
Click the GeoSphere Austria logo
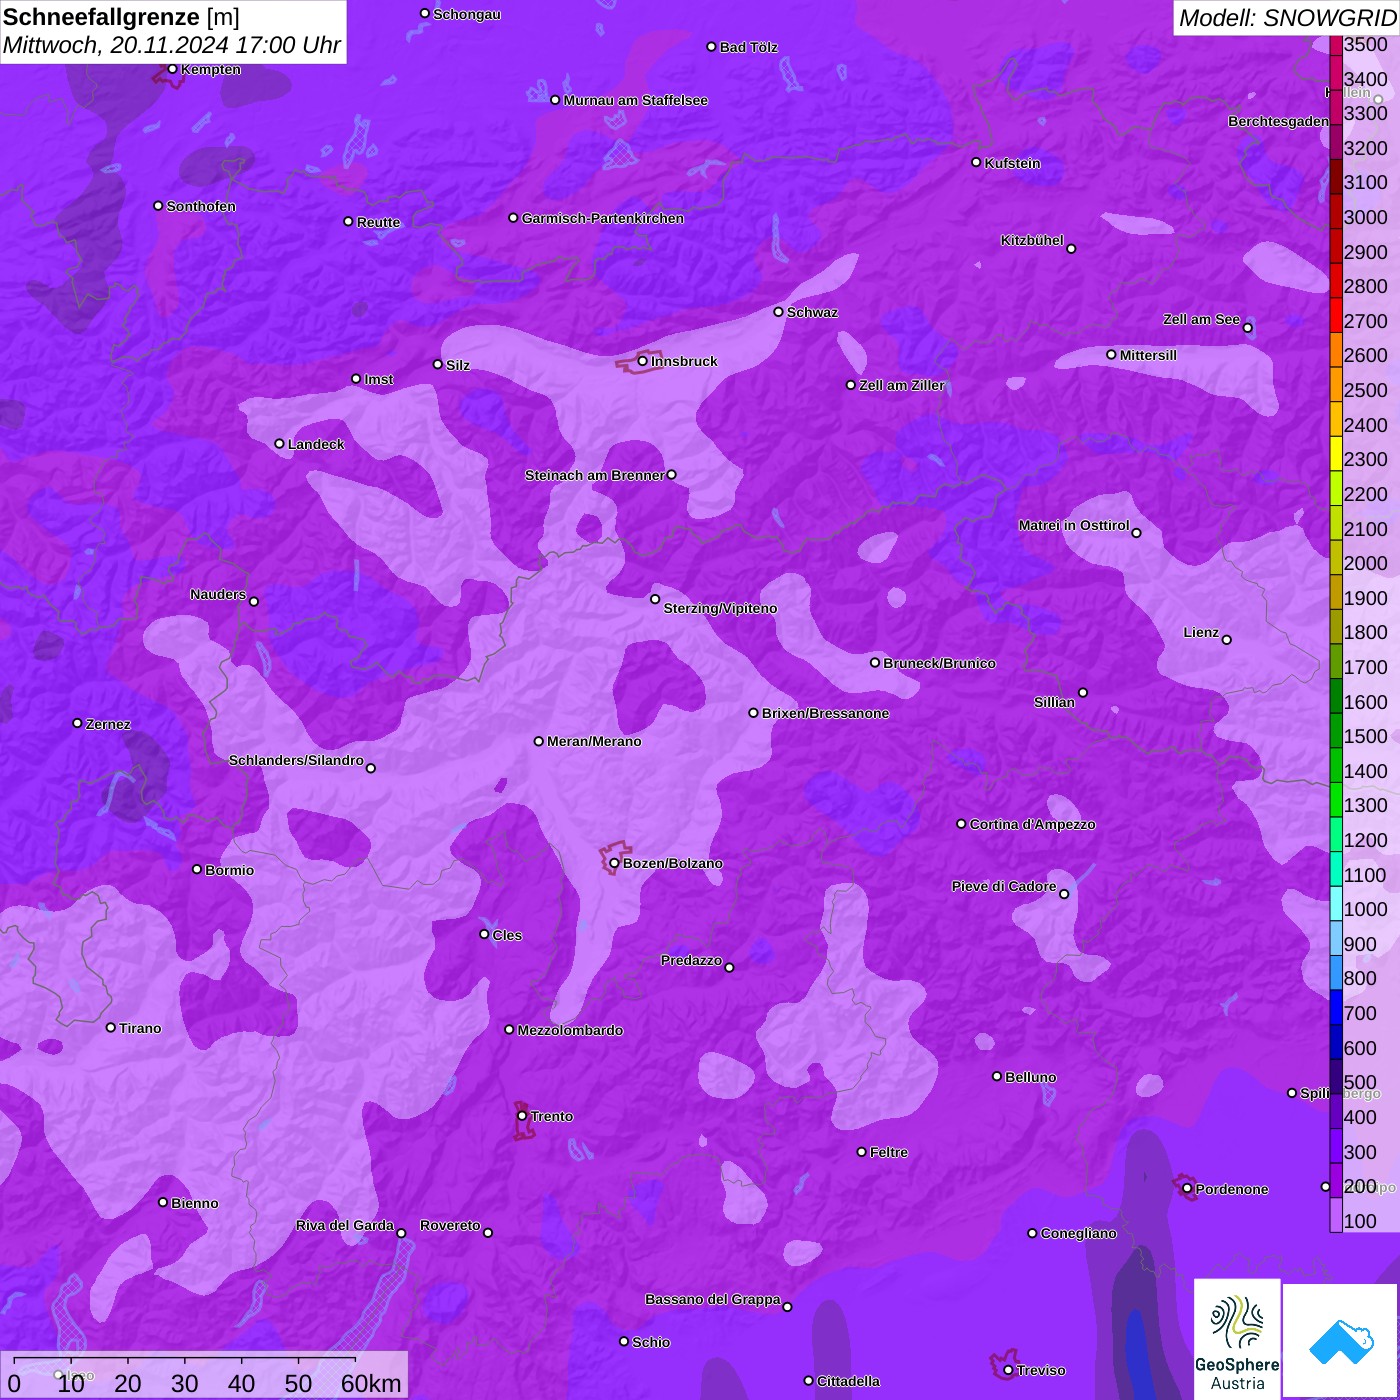point(1237,1339)
